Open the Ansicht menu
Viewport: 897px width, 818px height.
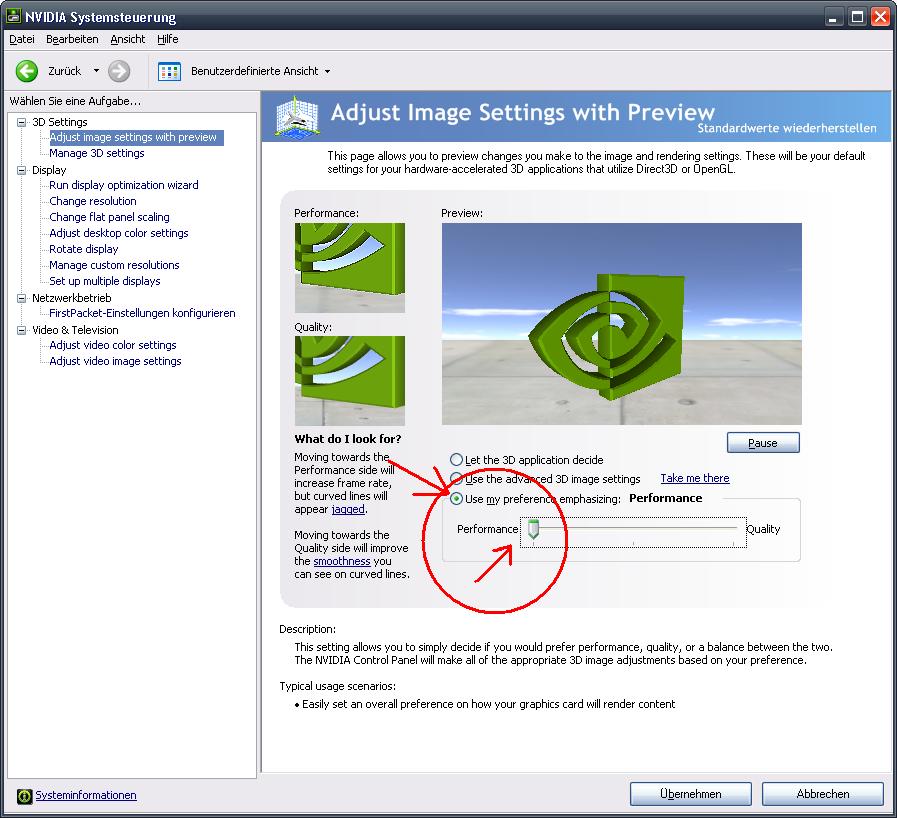coord(128,39)
